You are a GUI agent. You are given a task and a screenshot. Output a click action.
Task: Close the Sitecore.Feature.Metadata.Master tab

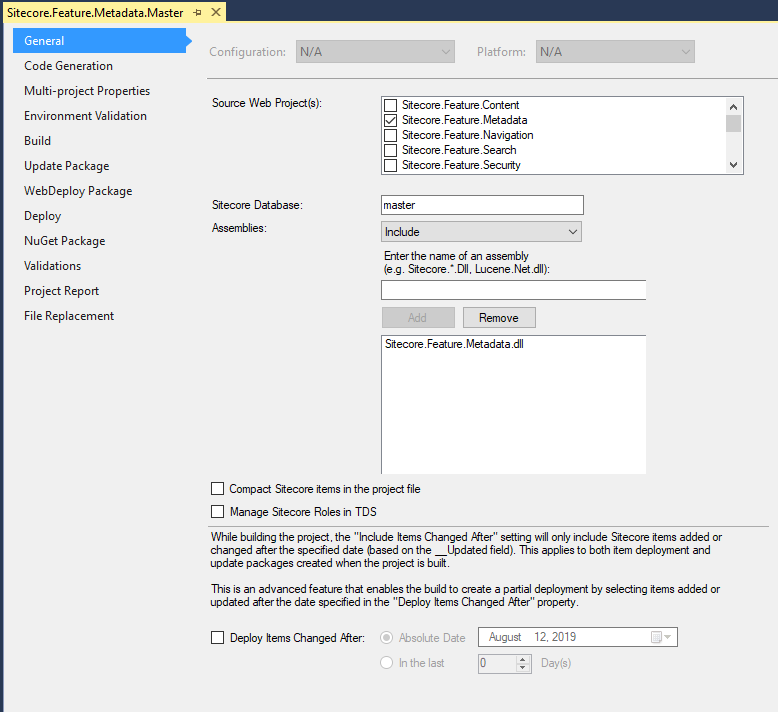coord(216,12)
